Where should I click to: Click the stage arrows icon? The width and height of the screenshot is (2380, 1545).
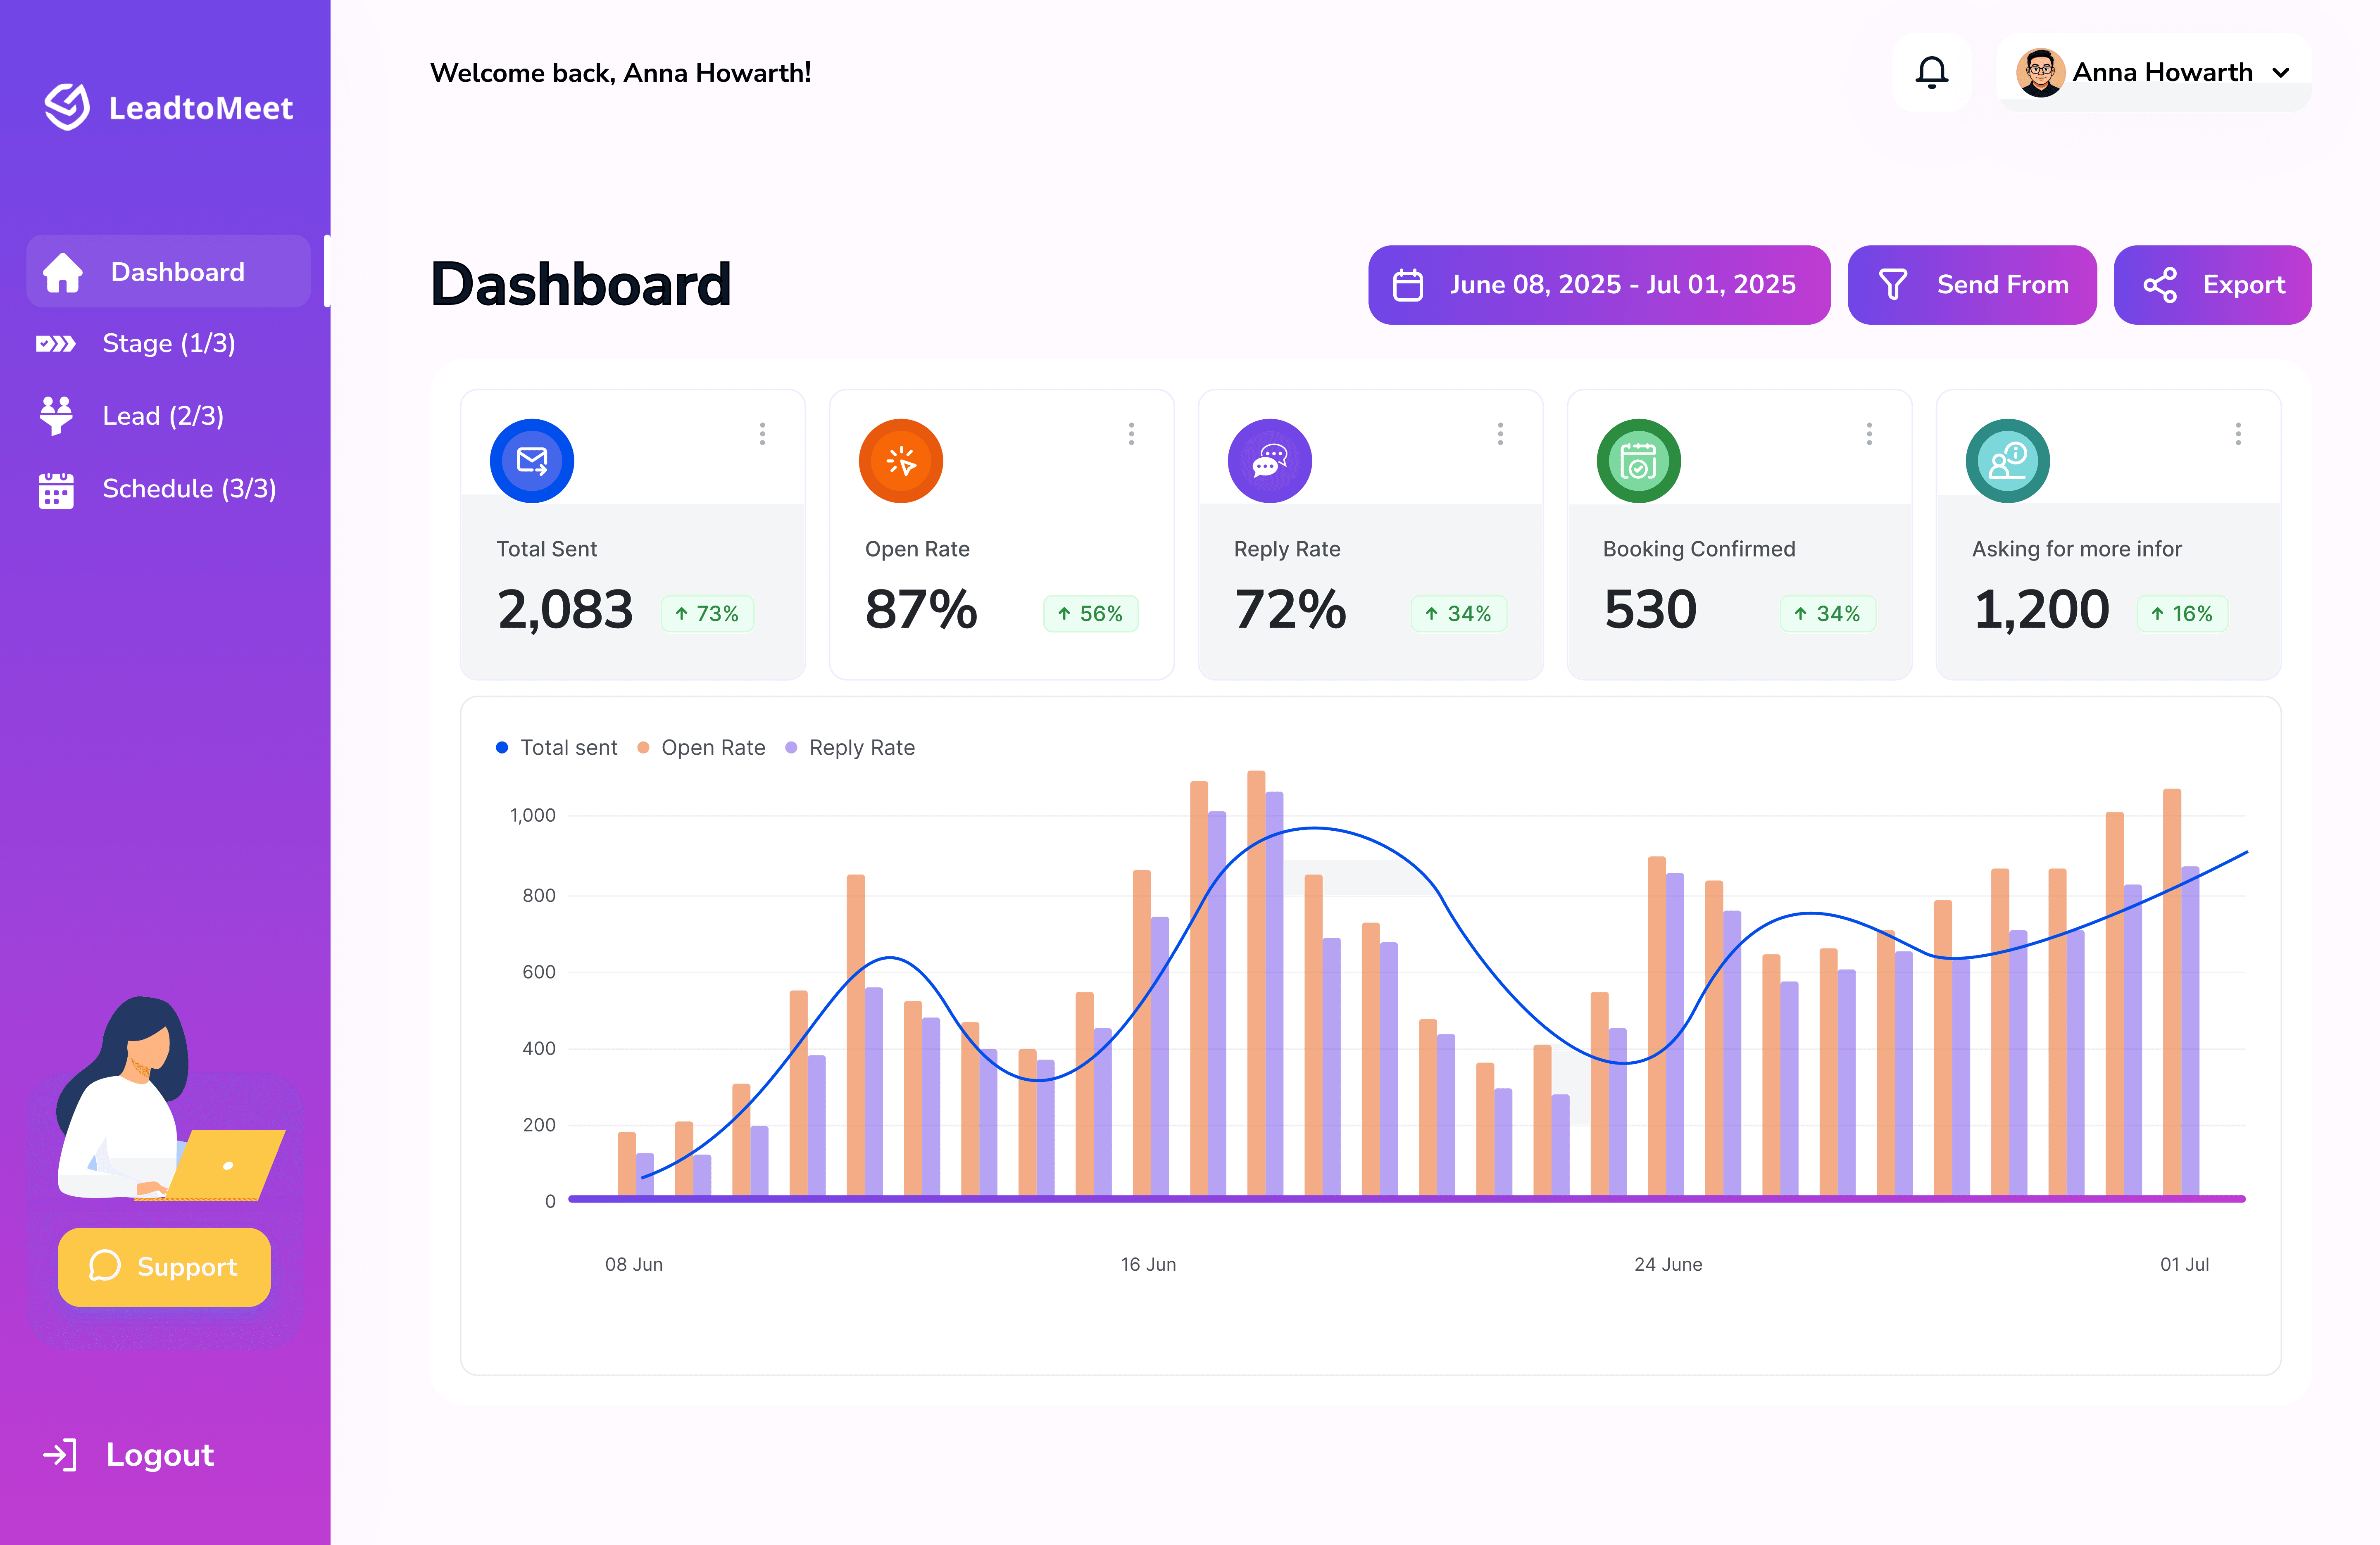coord(56,344)
